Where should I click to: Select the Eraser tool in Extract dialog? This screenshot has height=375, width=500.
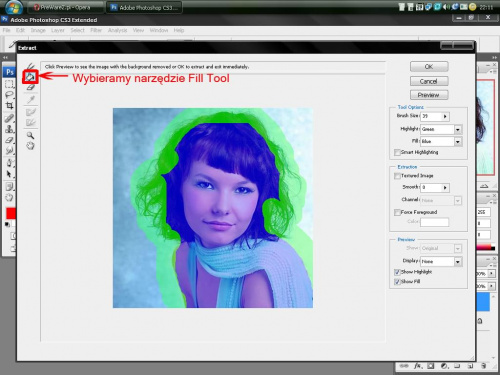[x=31, y=87]
